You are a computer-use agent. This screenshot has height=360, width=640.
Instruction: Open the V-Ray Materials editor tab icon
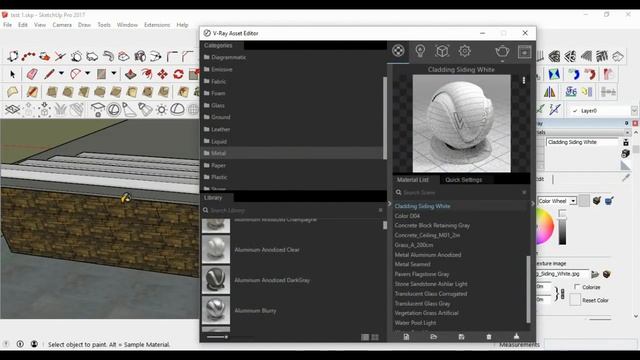[x=398, y=51]
